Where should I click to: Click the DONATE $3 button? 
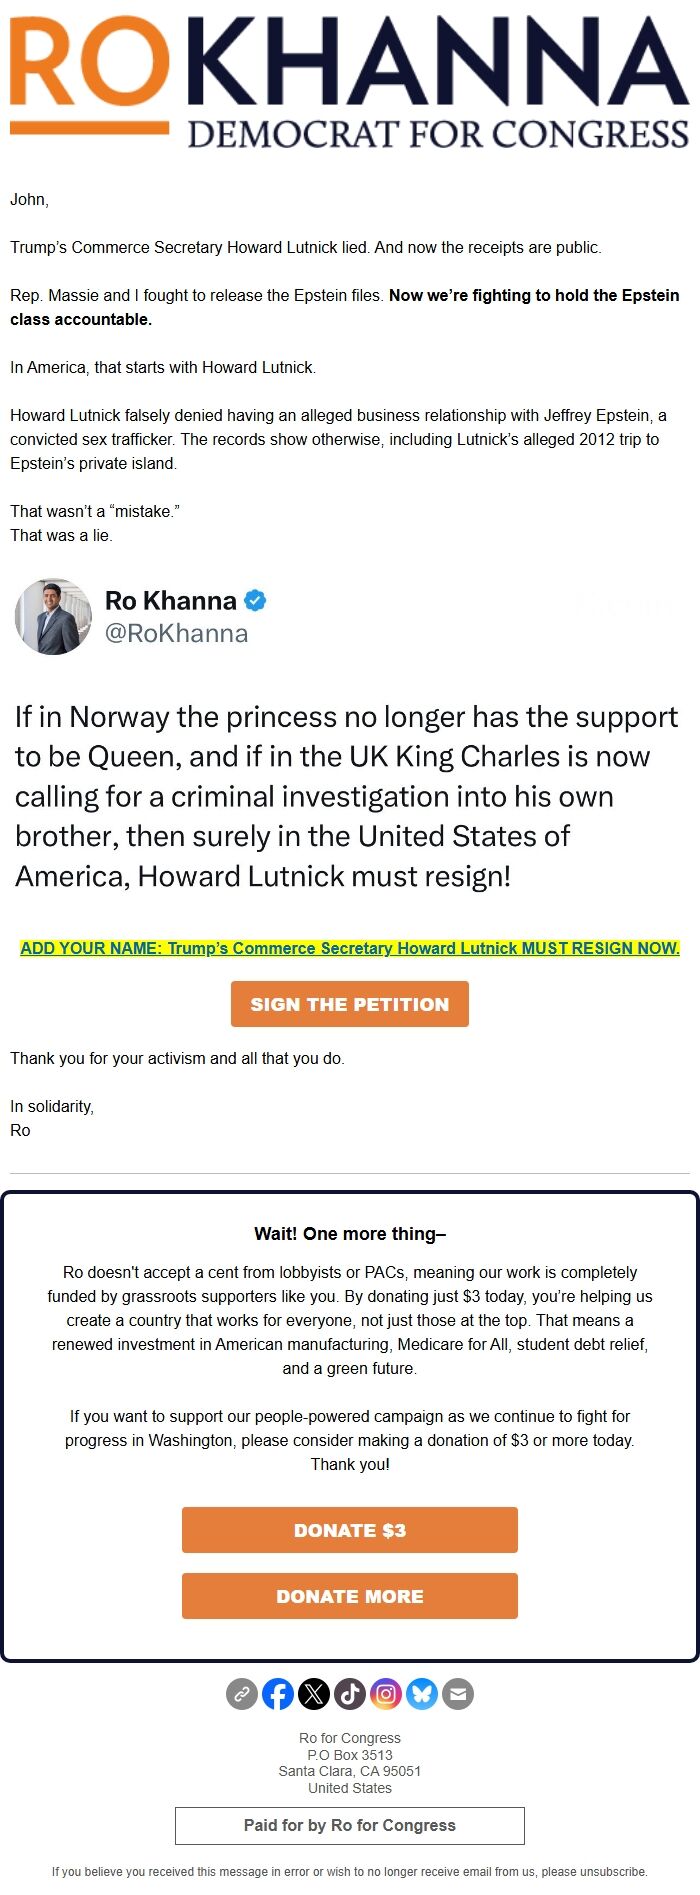coord(349,1530)
